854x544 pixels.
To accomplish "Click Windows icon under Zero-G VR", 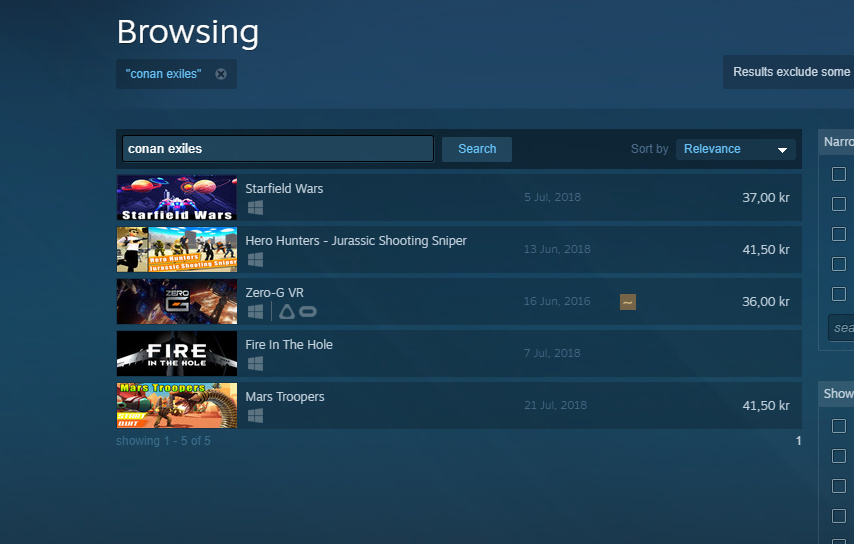I will click(x=255, y=311).
